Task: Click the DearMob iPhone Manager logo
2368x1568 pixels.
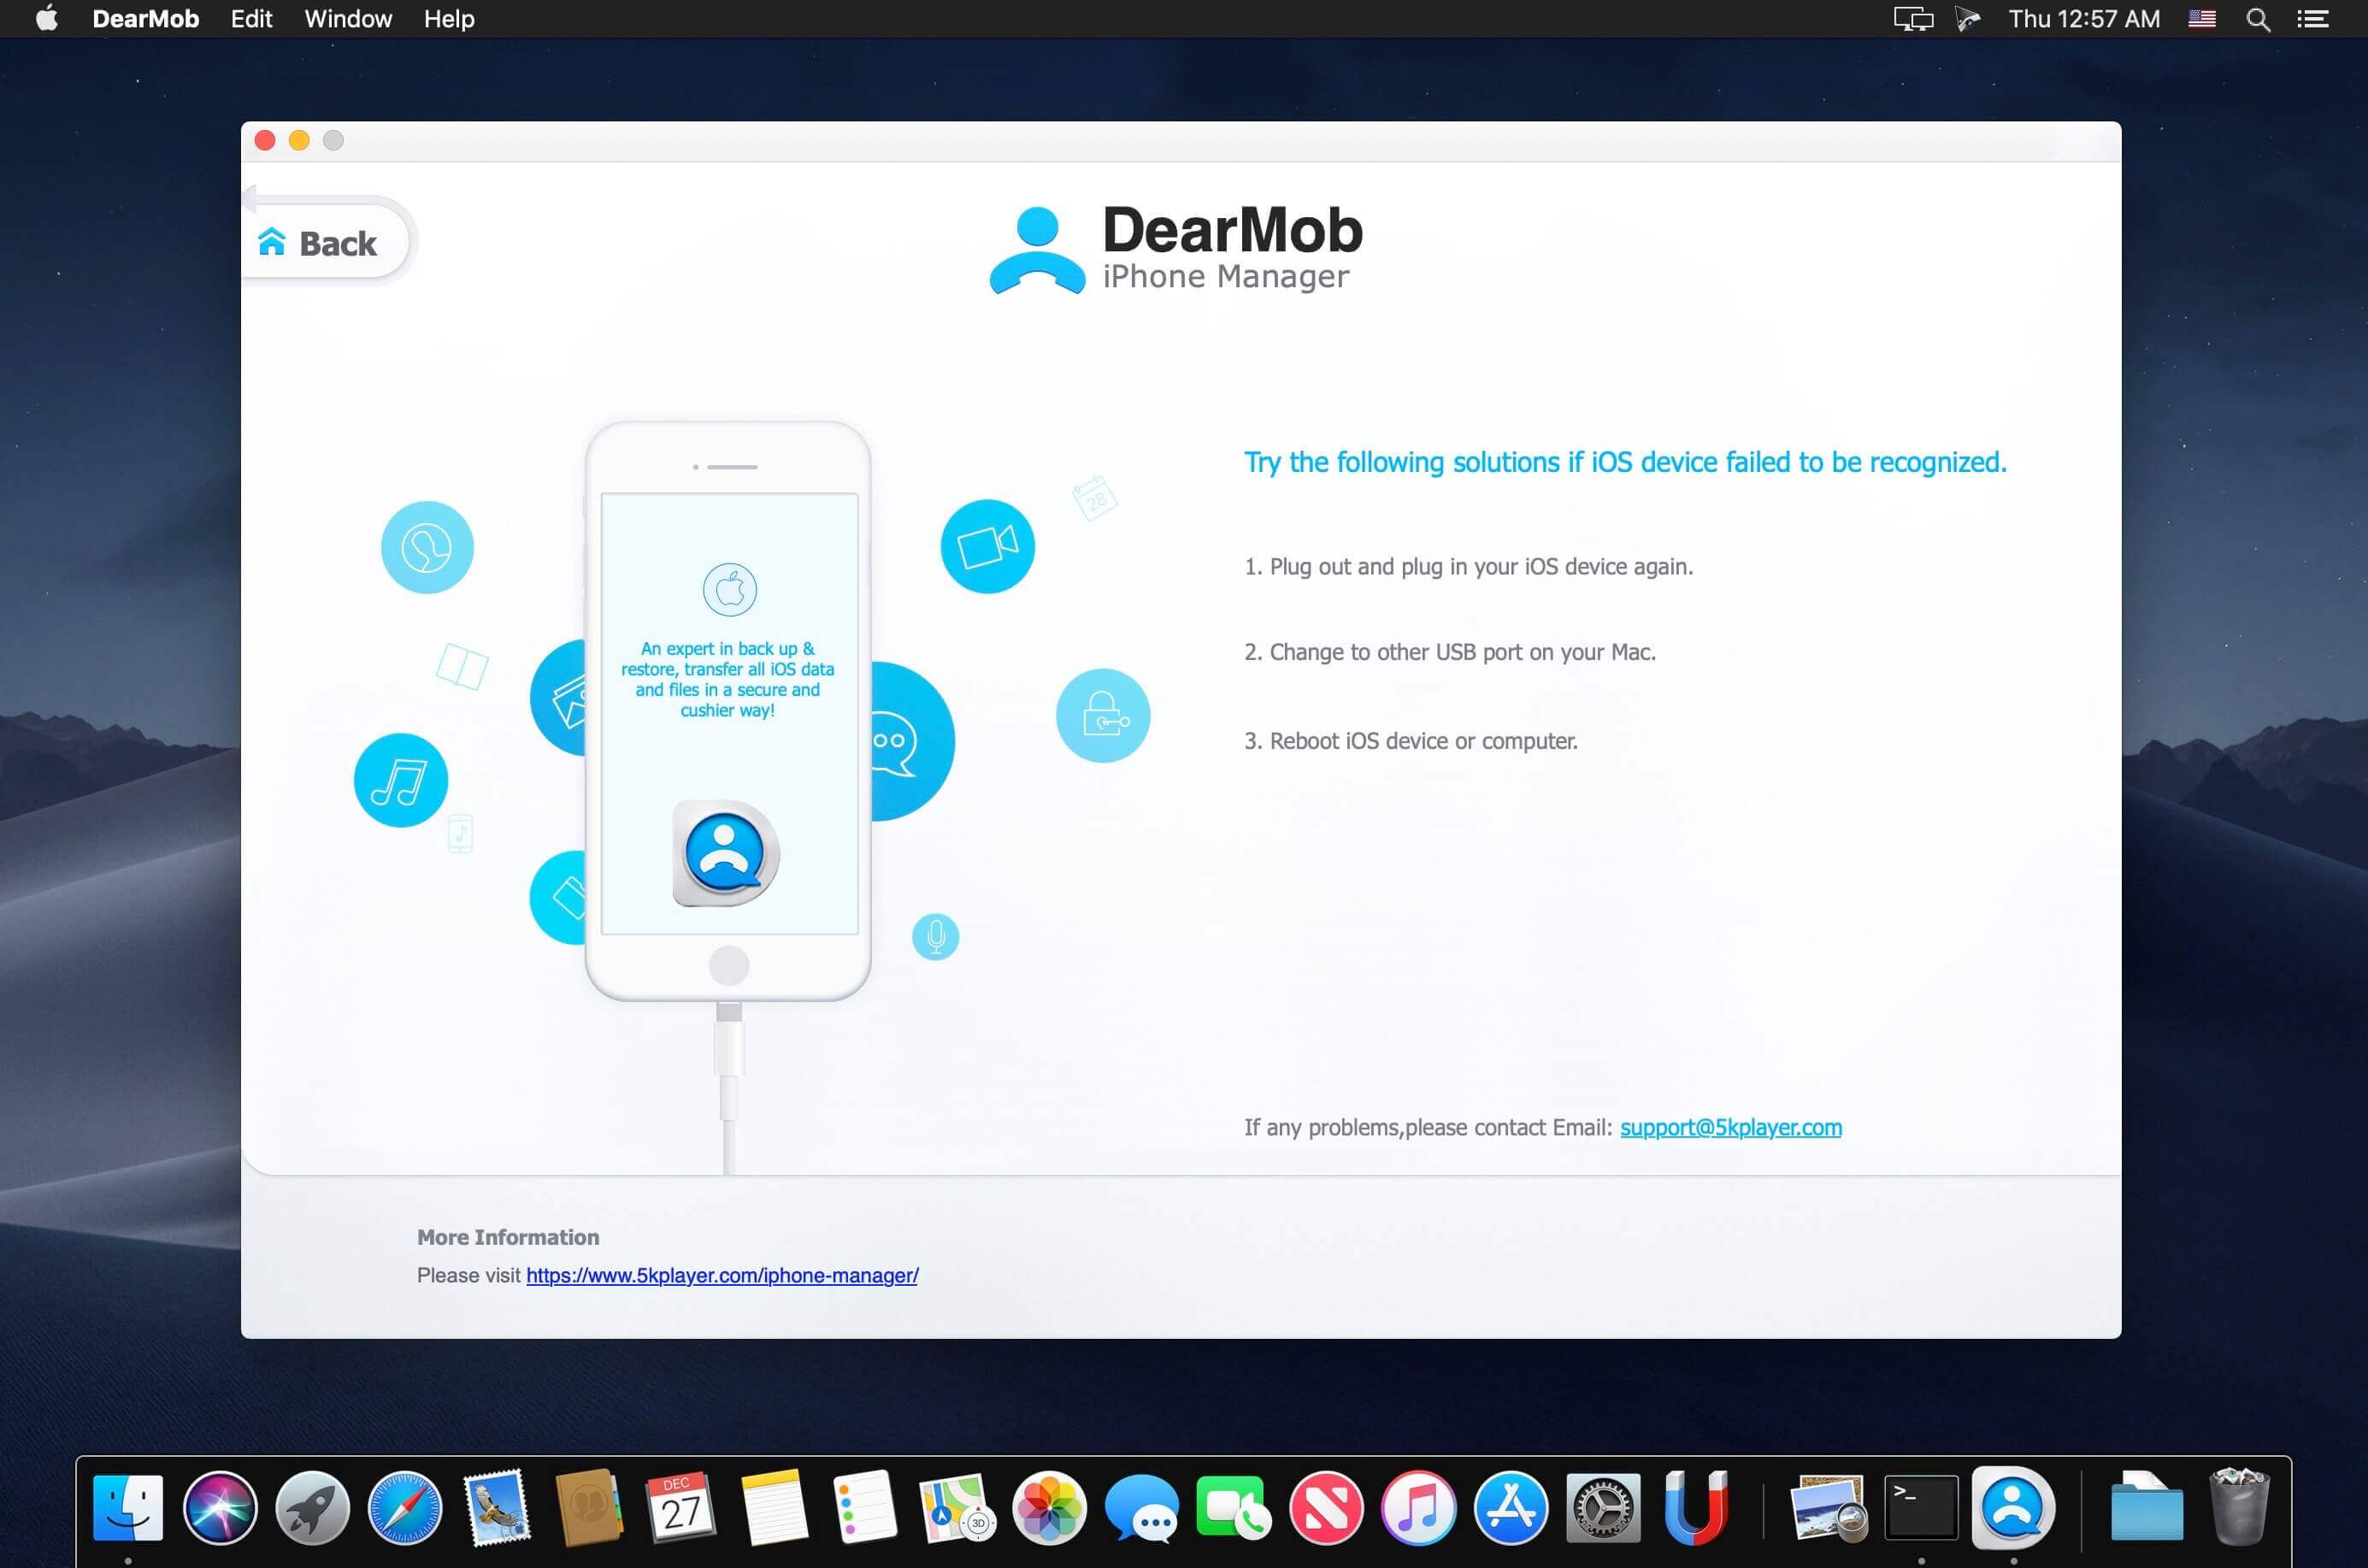Action: 1176,248
